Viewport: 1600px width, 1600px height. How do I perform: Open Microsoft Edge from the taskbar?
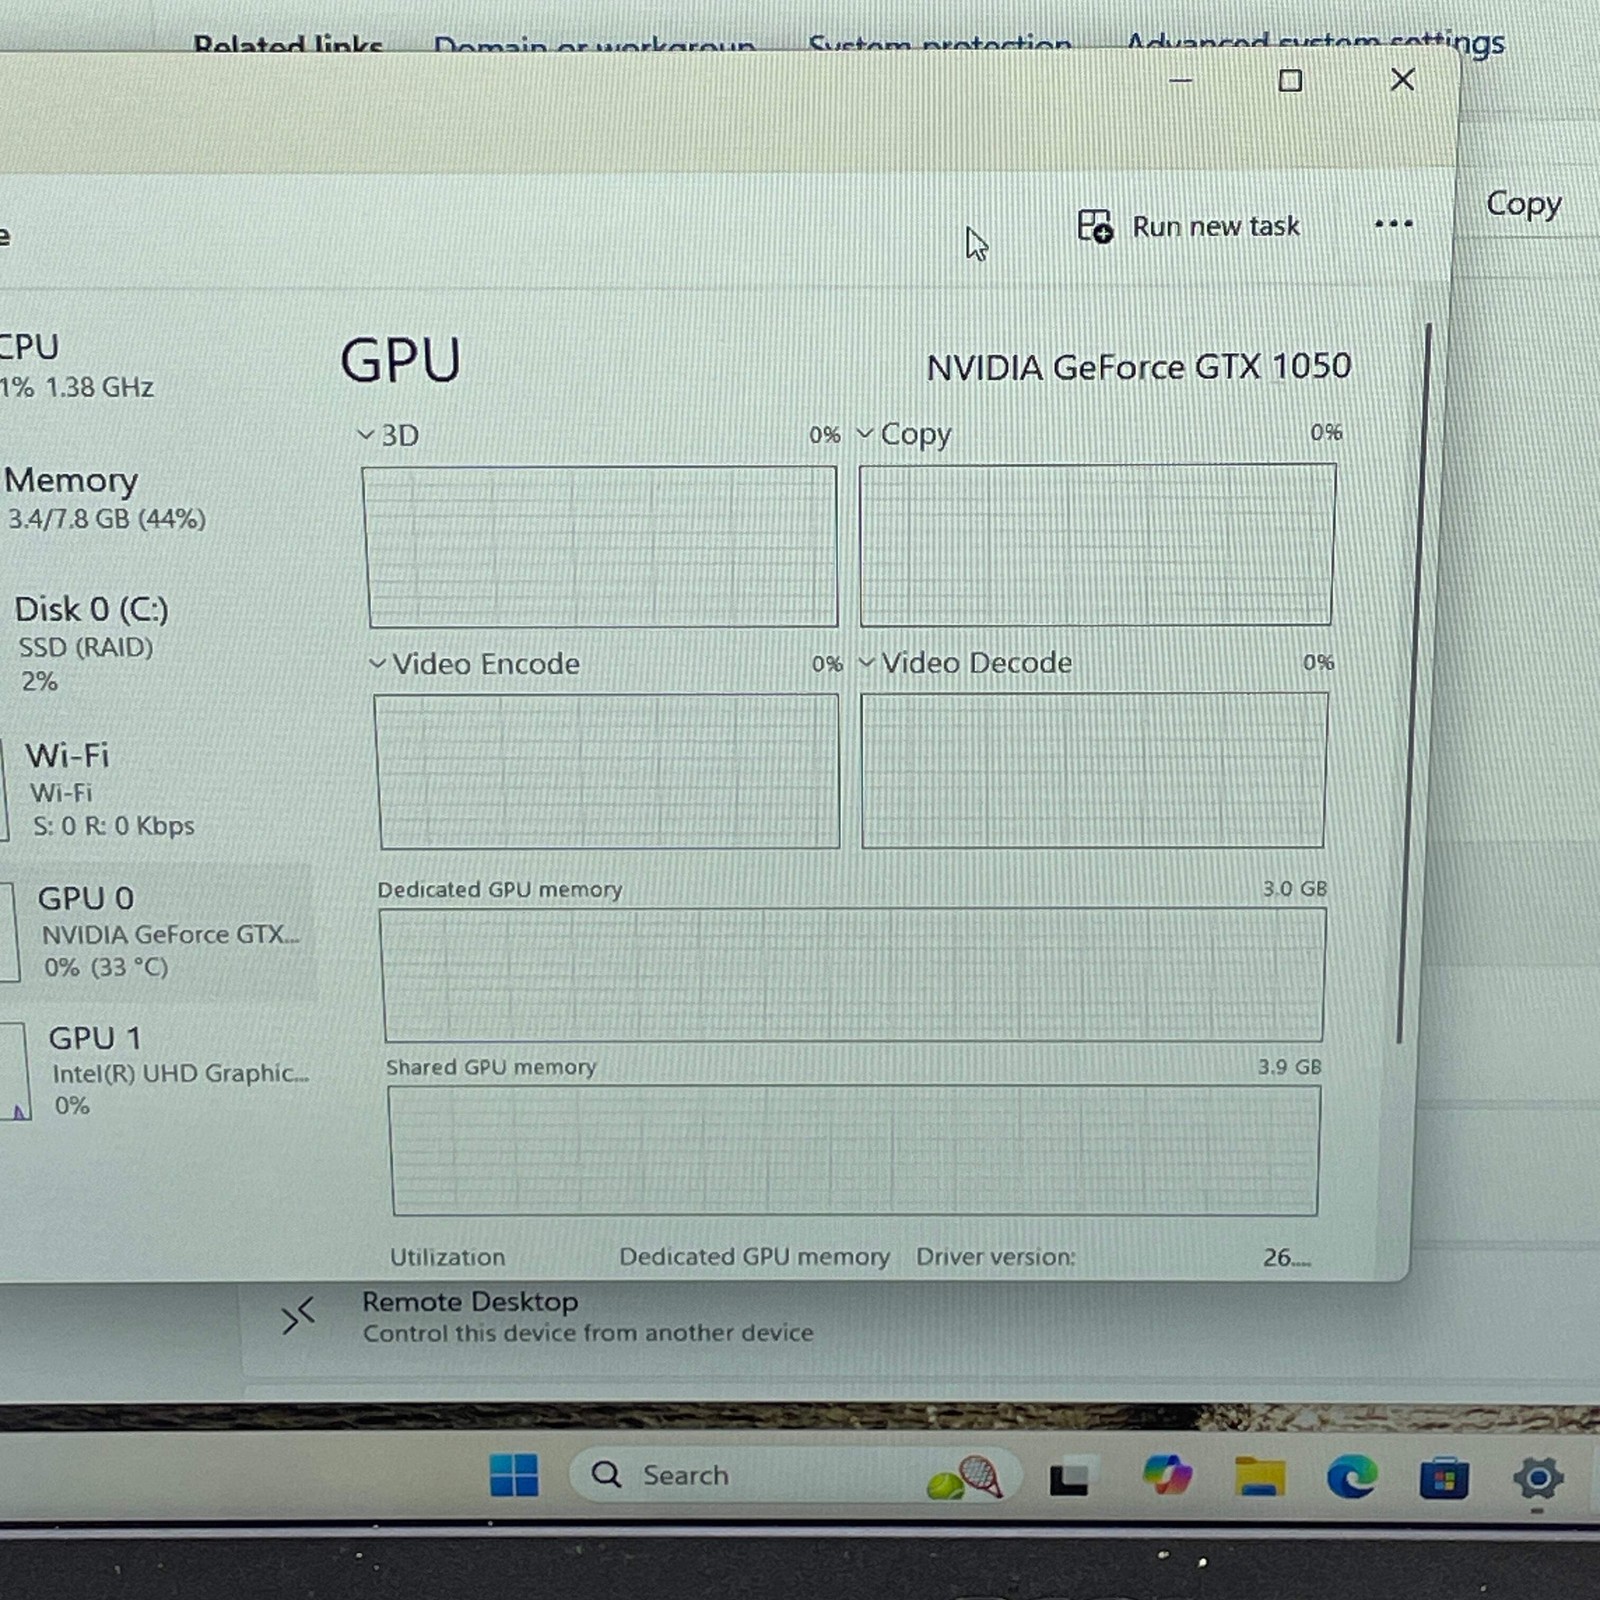click(x=1352, y=1477)
